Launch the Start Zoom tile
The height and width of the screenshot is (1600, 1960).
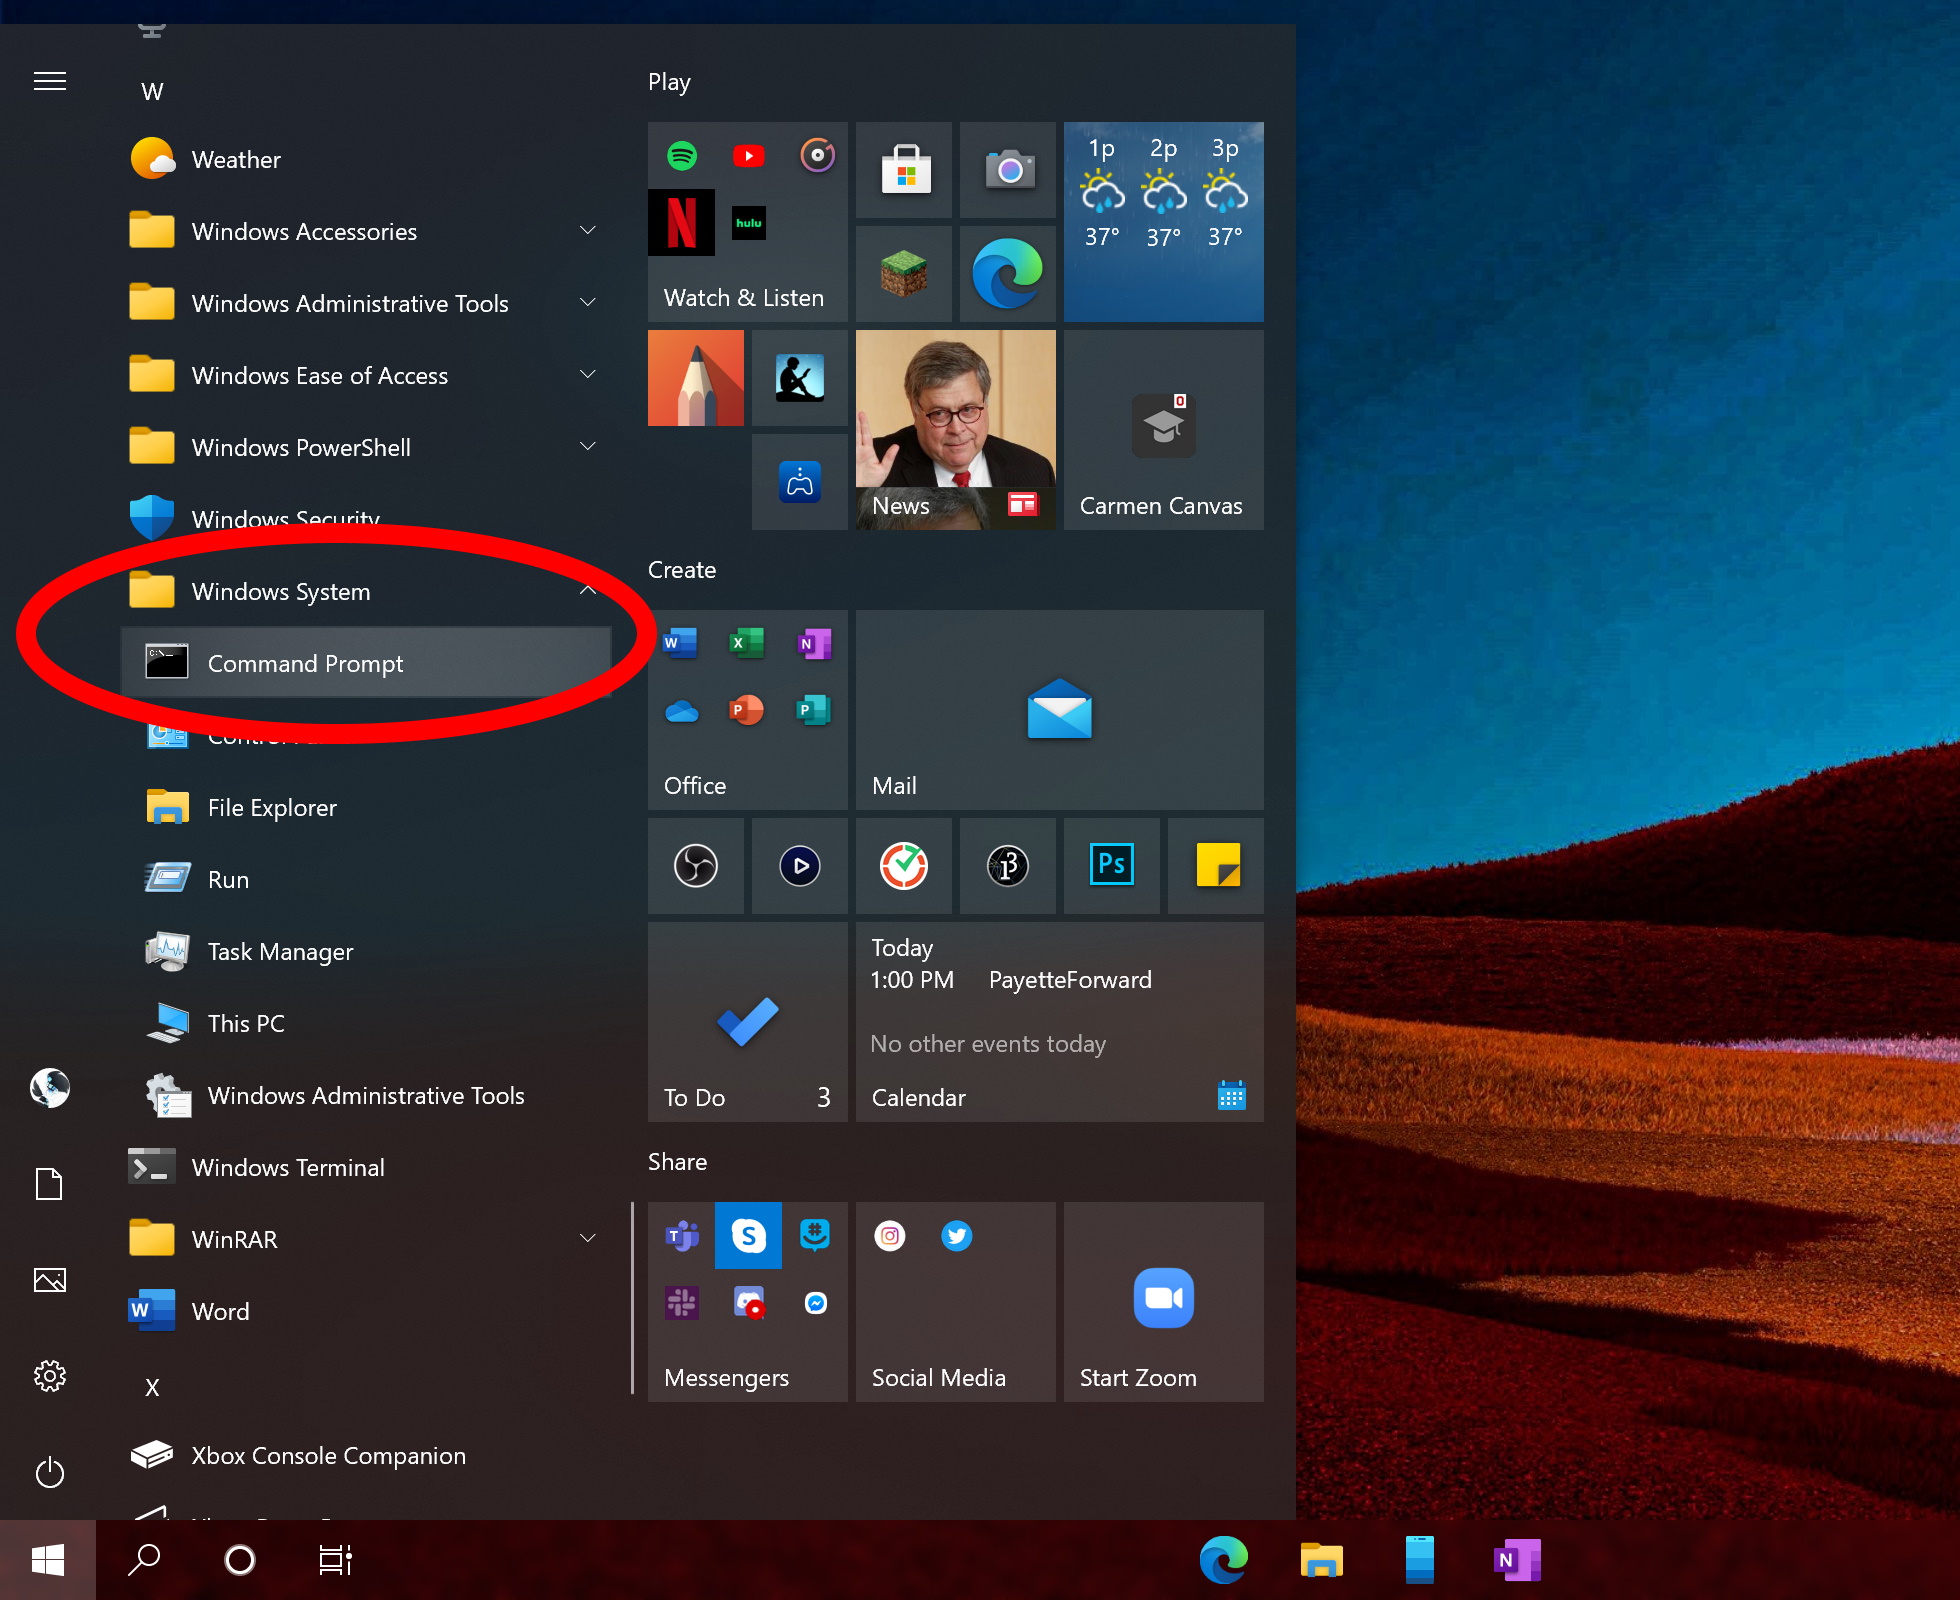tap(1163, 1300)
